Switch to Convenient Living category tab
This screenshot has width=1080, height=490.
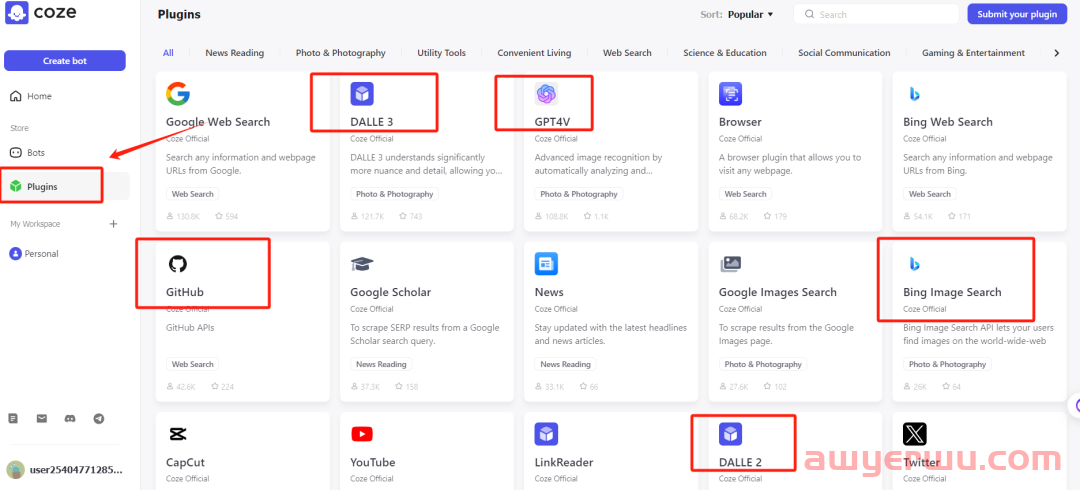(x=534, y=53)
